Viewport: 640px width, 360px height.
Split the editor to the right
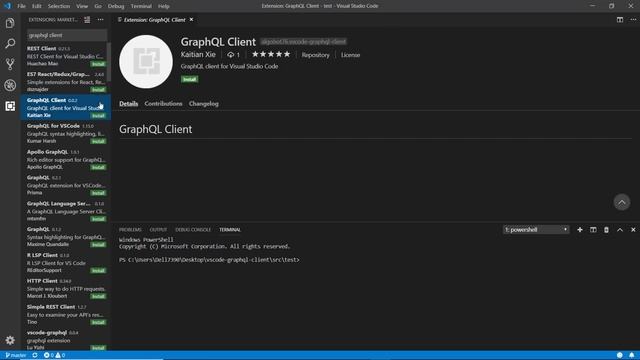pyautogui.click(x=620, y=20)
